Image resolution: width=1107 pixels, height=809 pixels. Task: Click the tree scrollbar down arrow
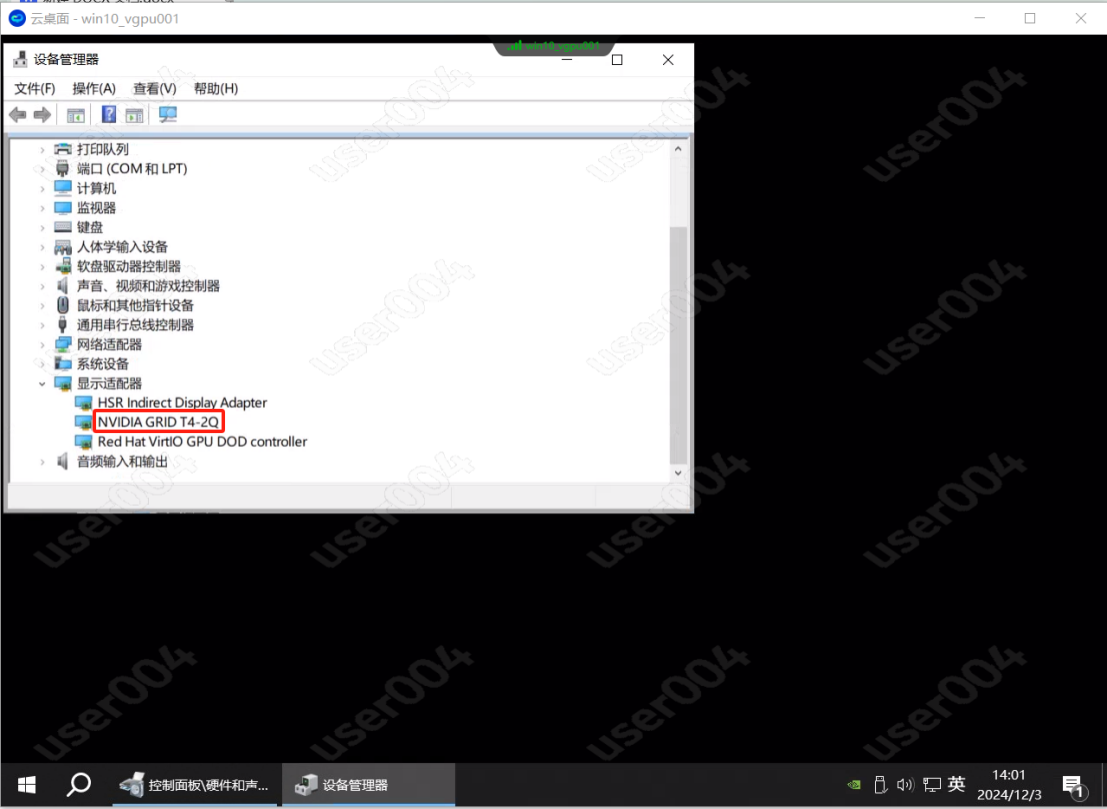[678, 472]
